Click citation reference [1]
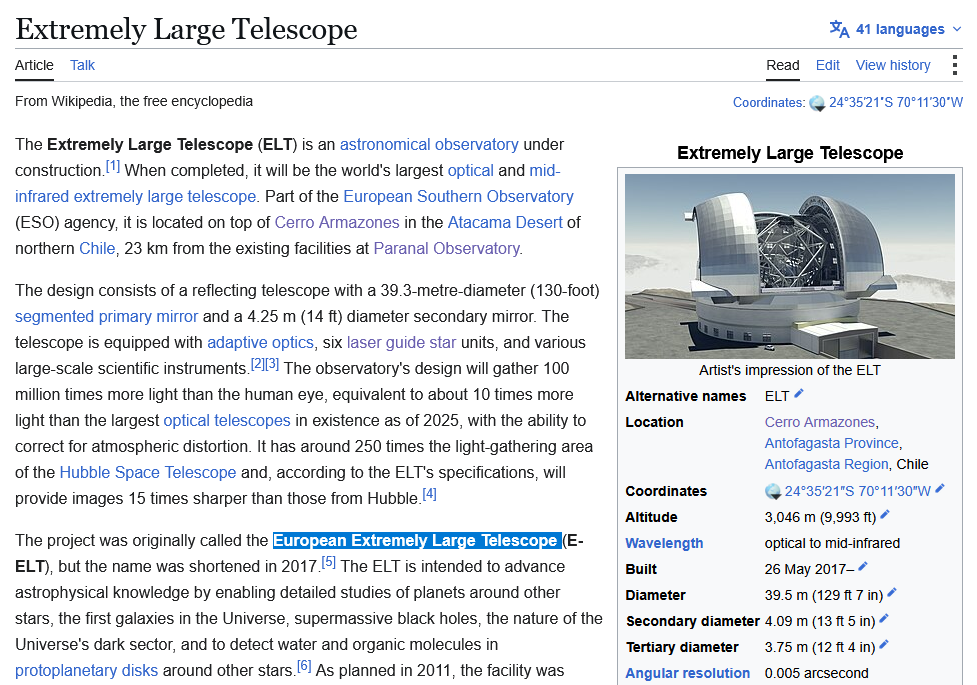The height and width of the screenshot is (685, 977). point(113,166)
